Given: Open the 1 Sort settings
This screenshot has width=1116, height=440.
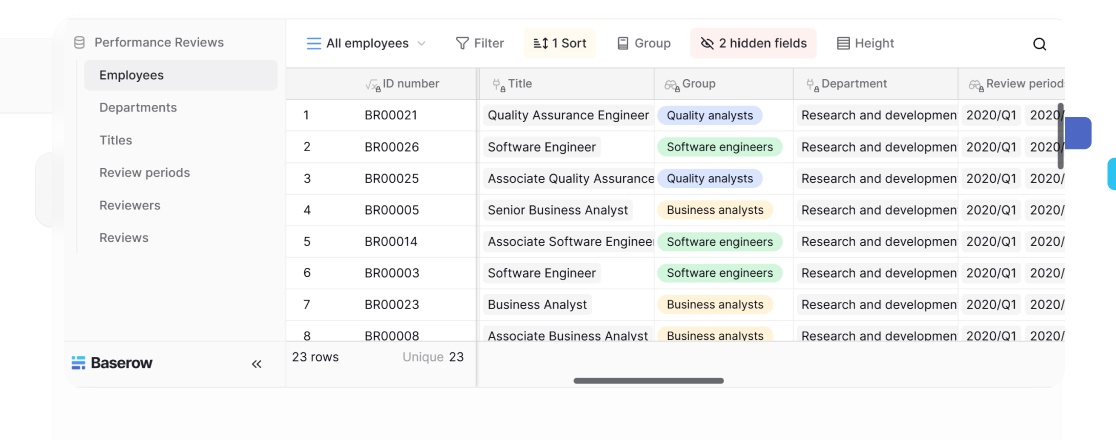Looking at the screenshot, I should pos(559,43).
